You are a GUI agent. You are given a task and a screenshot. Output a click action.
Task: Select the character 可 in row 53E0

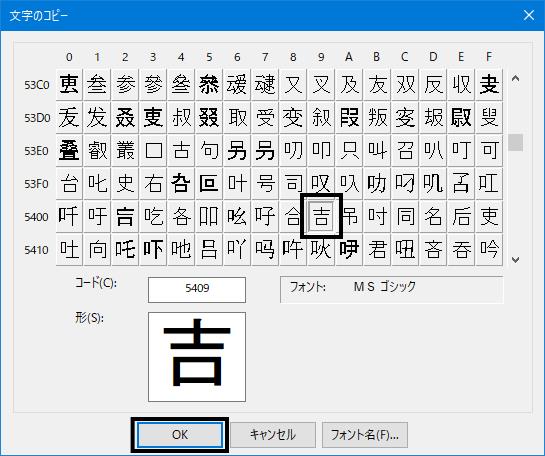click(x=489, y=150)
